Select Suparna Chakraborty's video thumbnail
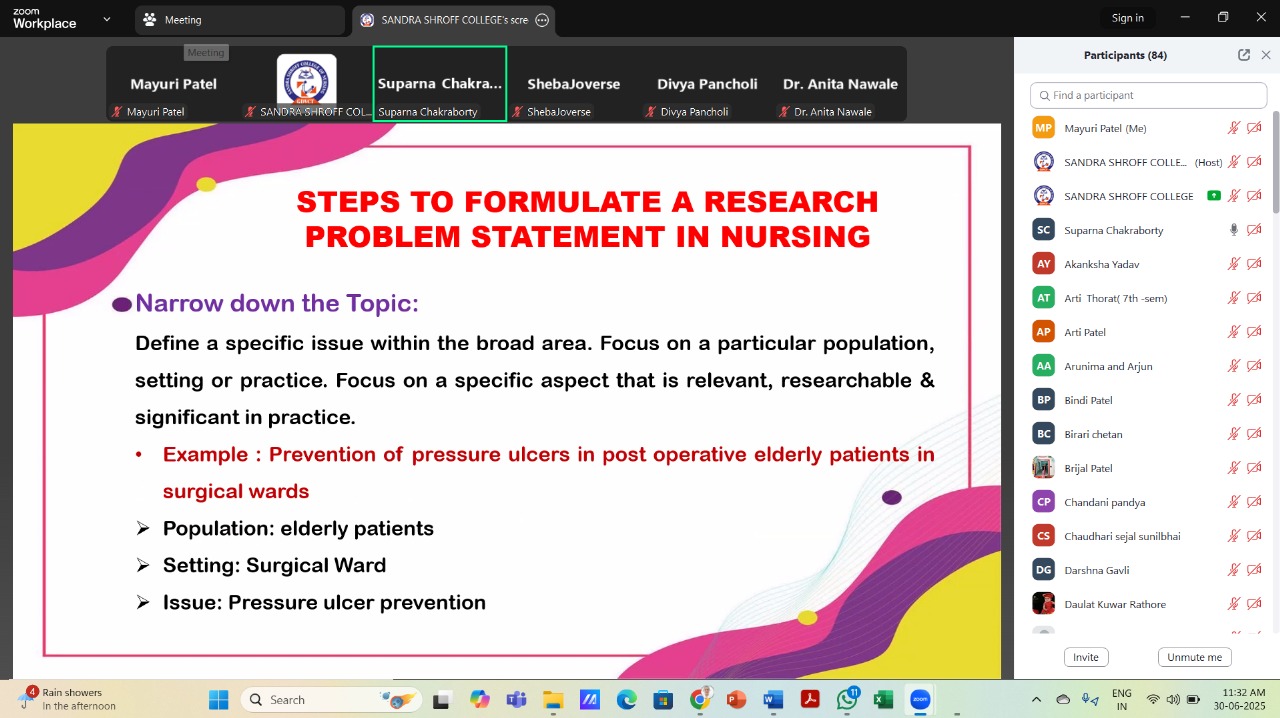Image resolution: width=1280 pixels, height=718 pixels. [440, 84]
